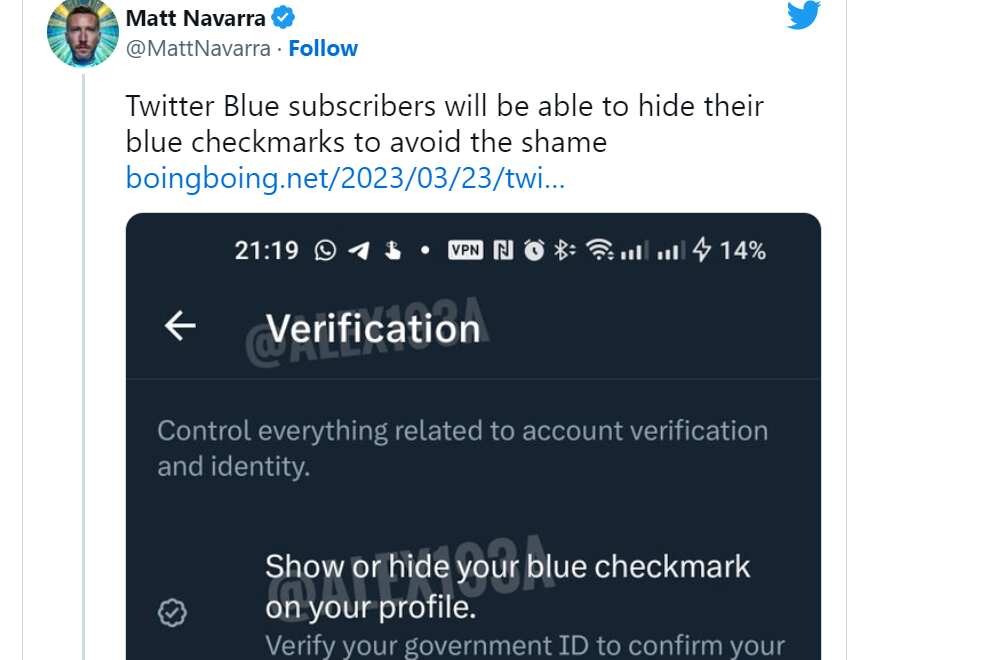Select the Twitter bird logo

pos(803,16)
